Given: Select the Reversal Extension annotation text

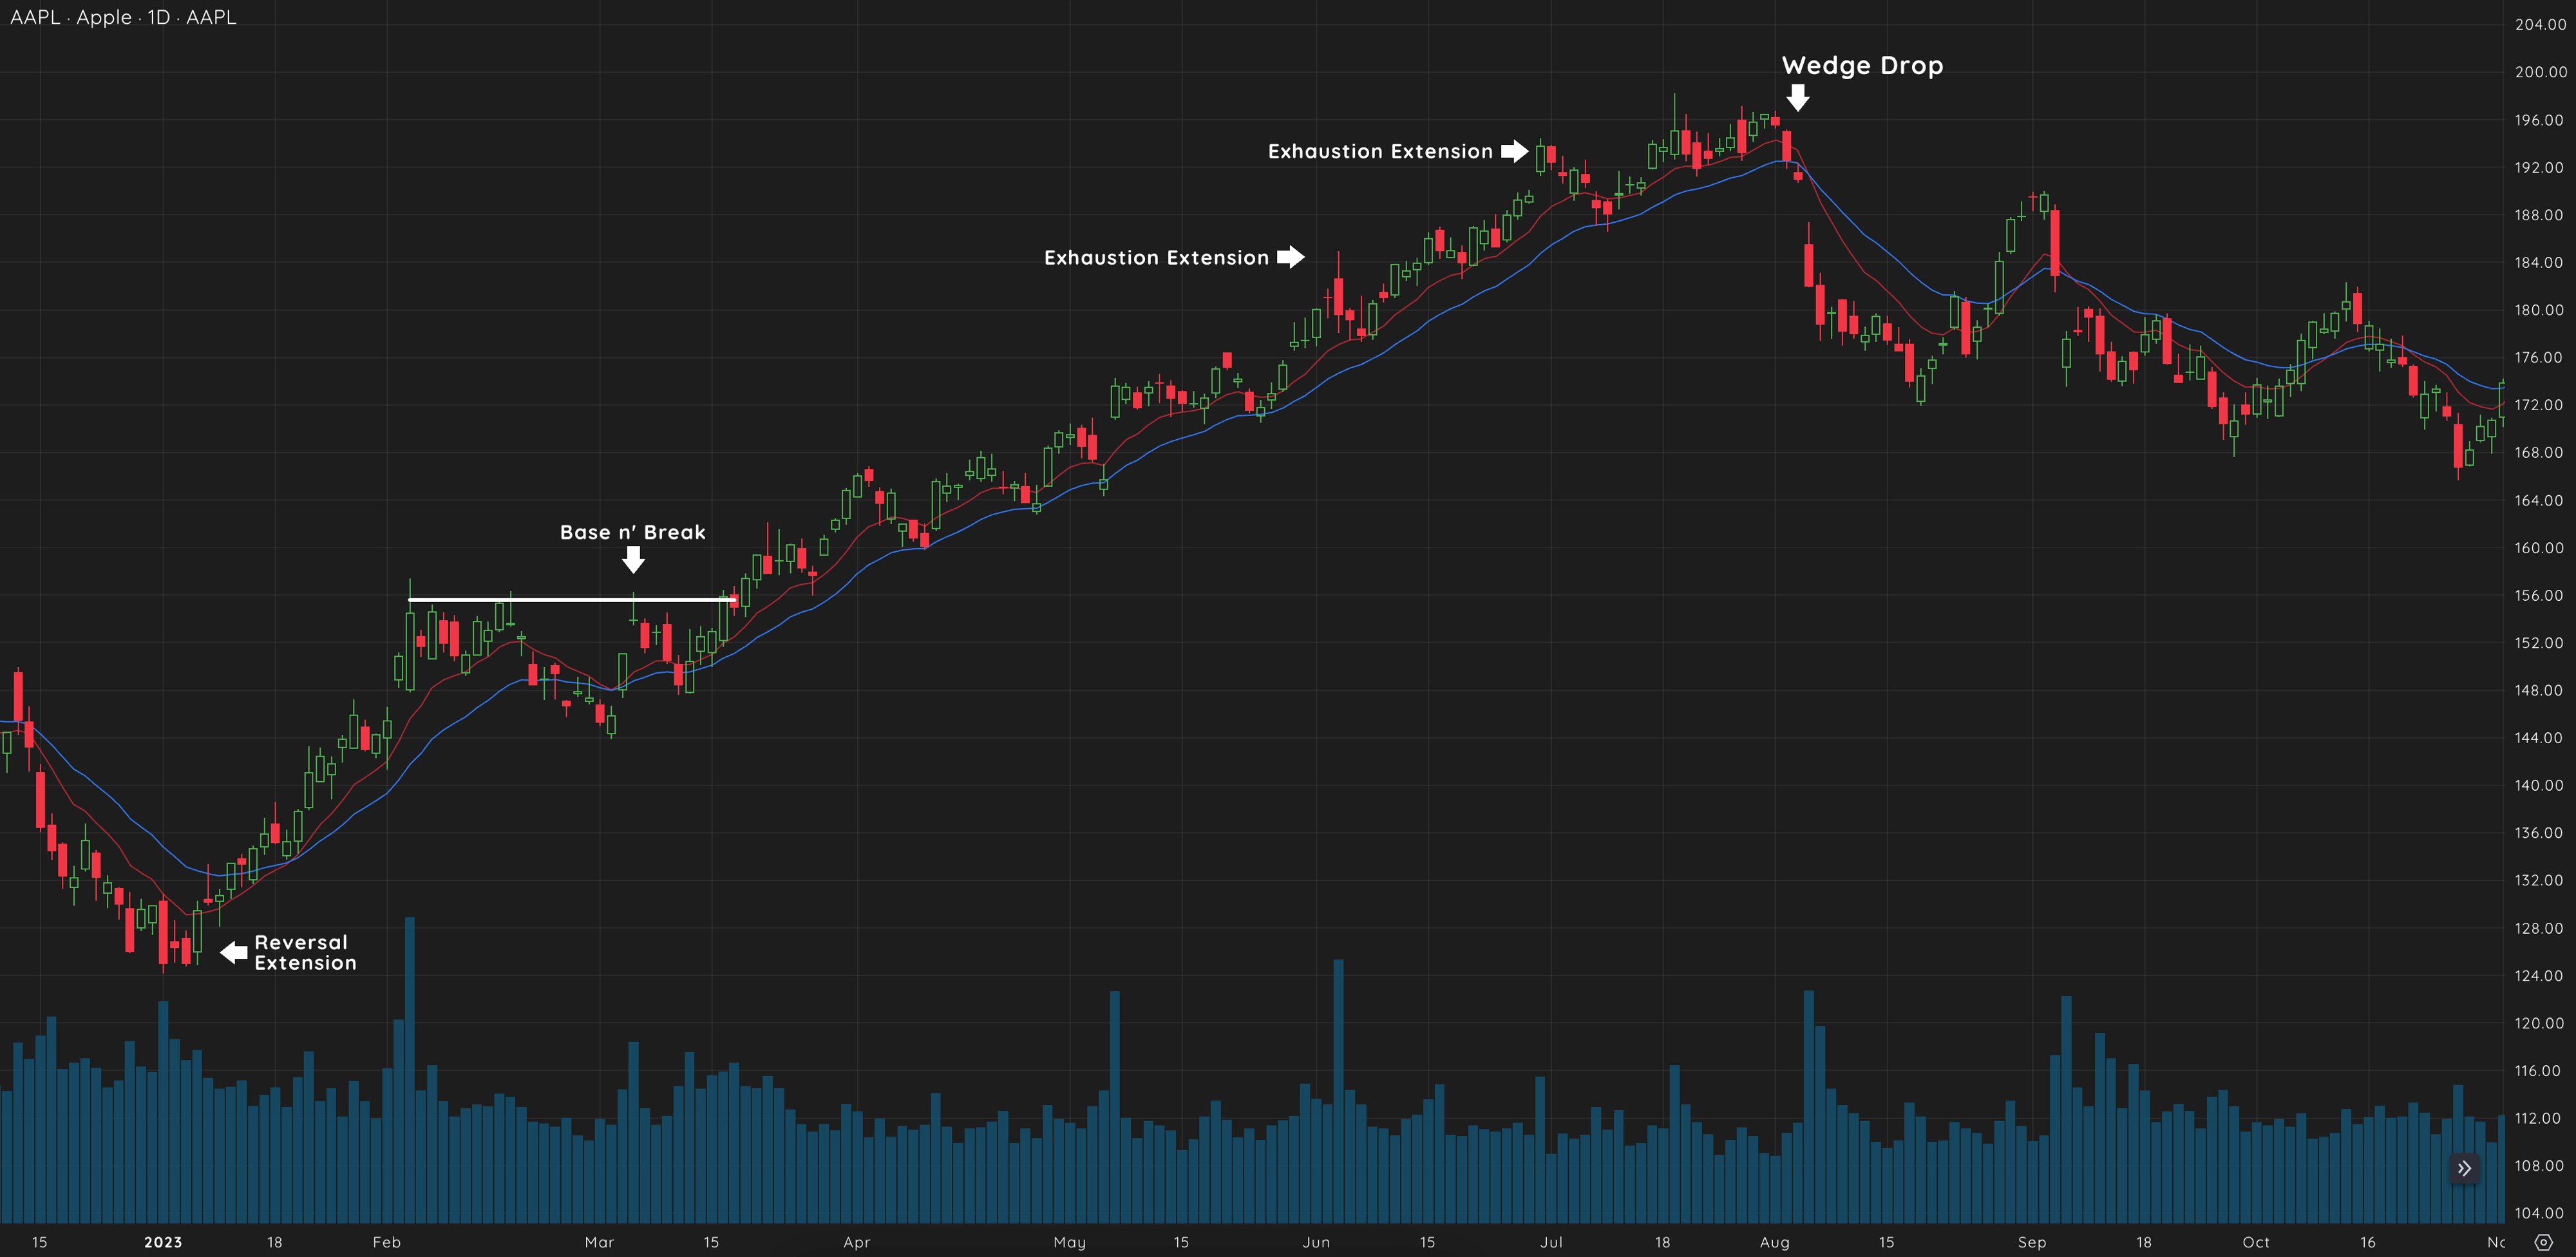Looking at the screenshot, I should [305, 952].
